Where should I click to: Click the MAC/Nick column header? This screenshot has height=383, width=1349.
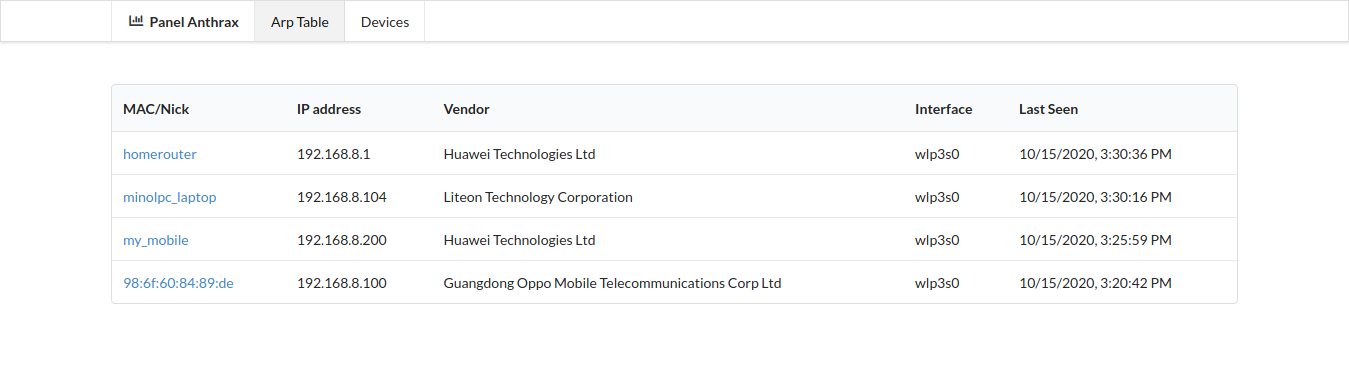[x=156, y=109]
